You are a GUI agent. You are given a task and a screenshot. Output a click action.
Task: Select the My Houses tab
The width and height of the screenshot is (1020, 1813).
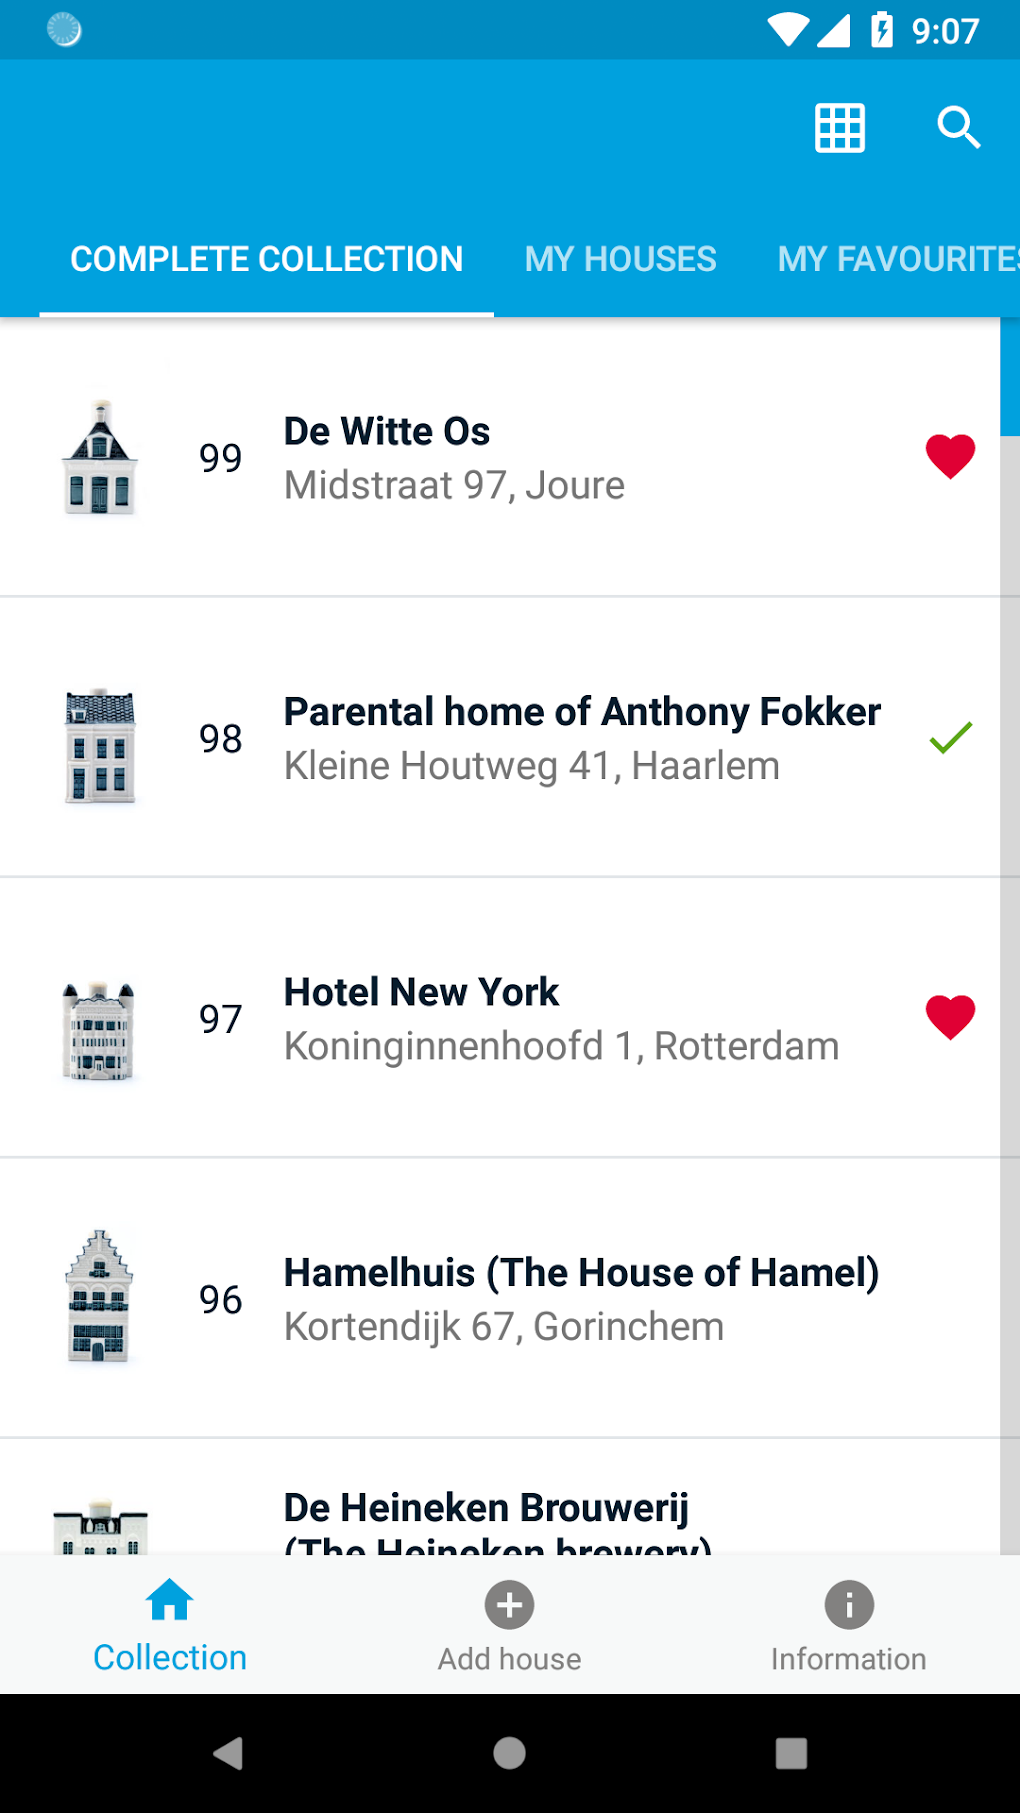pyautogui.click(x=620, y=259)
